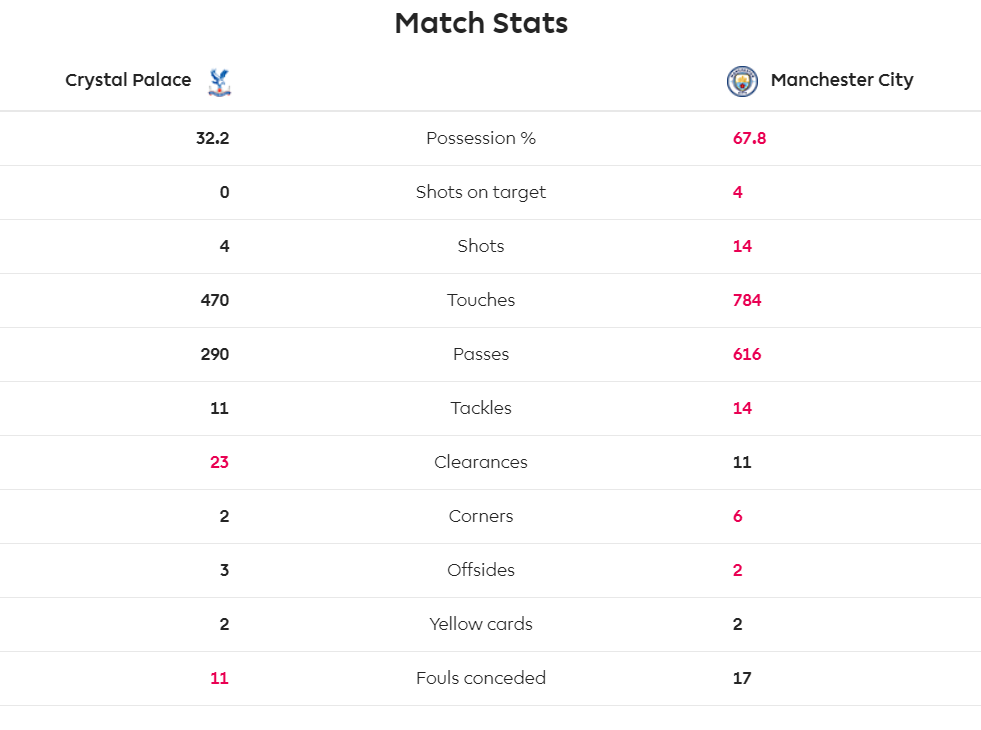The width and height of the screenshot is (981, 730).
Task: Click the Yellow cards stat label
Action: [480, 624]
